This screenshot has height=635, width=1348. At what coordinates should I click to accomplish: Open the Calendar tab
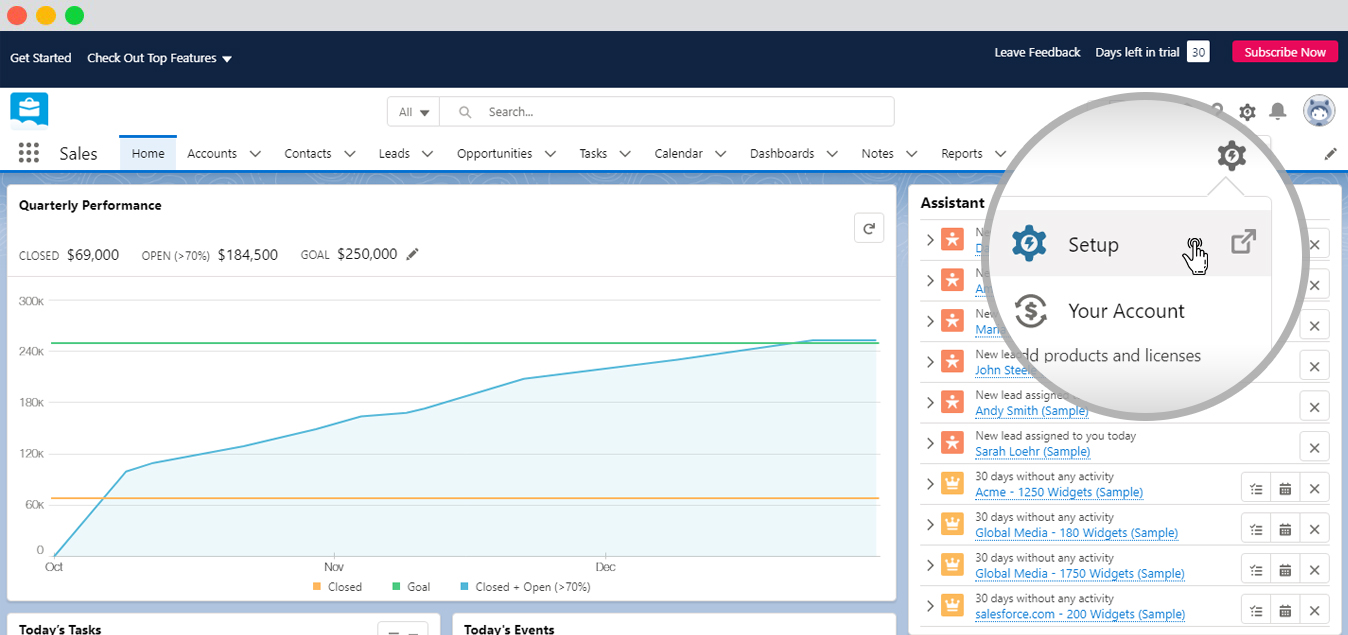click(678, 154)
